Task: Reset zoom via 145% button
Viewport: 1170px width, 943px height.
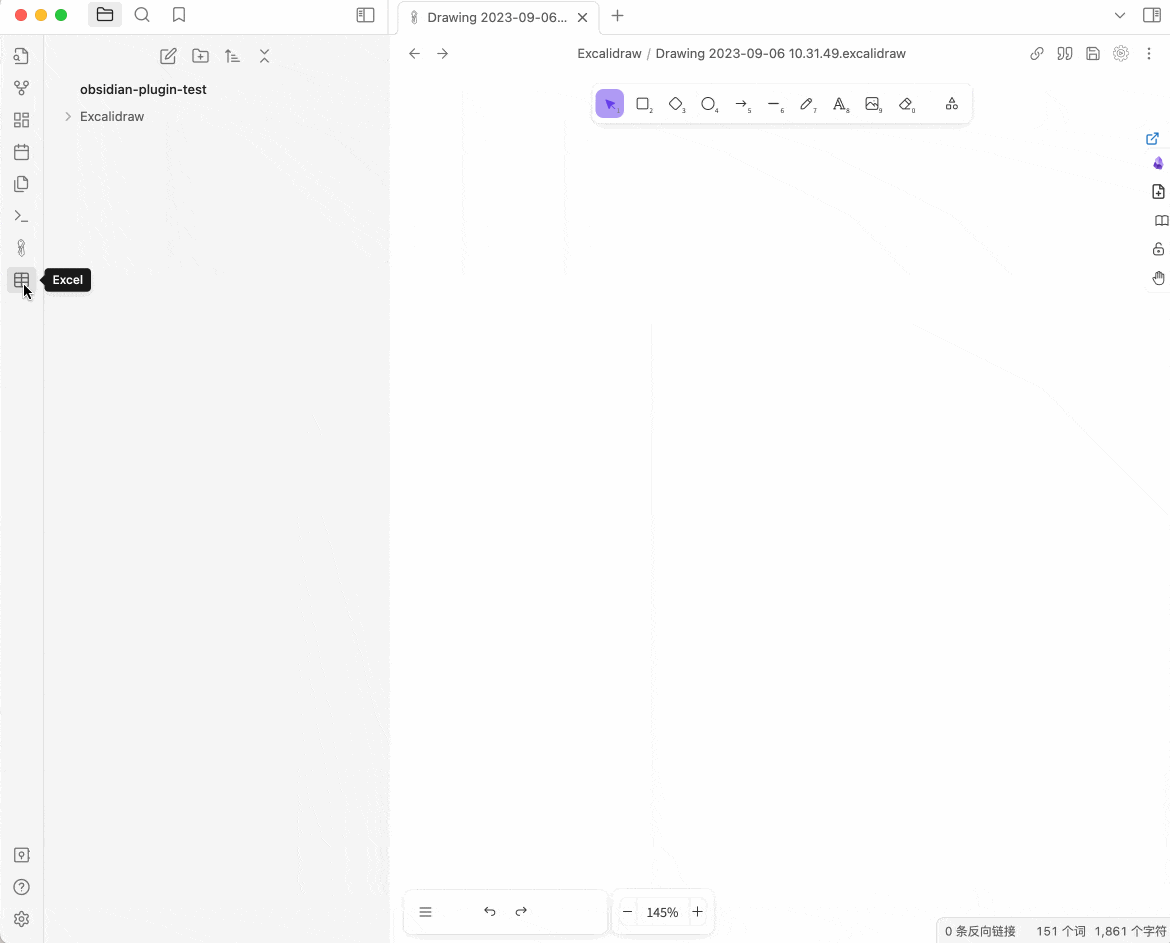Action: (x=662, y=912)
